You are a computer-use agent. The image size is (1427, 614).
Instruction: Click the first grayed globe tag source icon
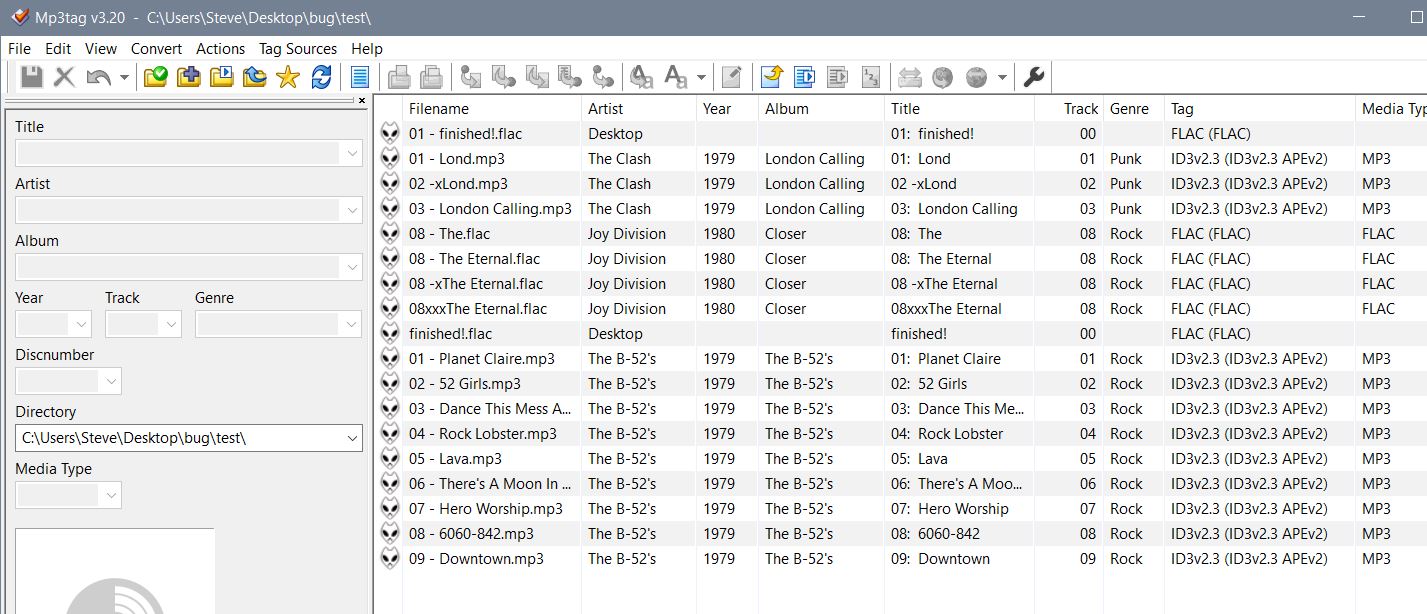click(x=942, y=77)
